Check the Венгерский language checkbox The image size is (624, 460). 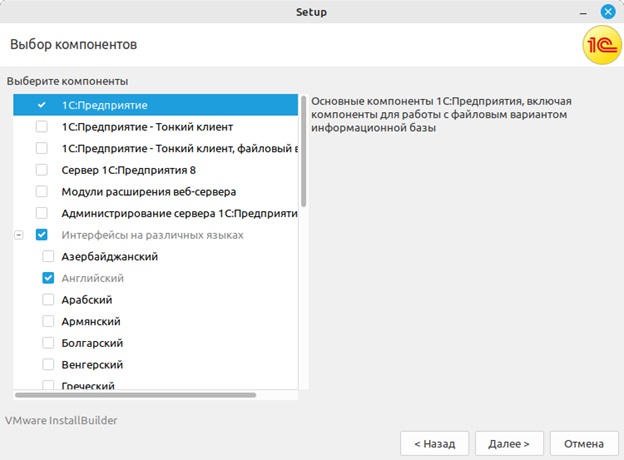(x=48, y=365)
